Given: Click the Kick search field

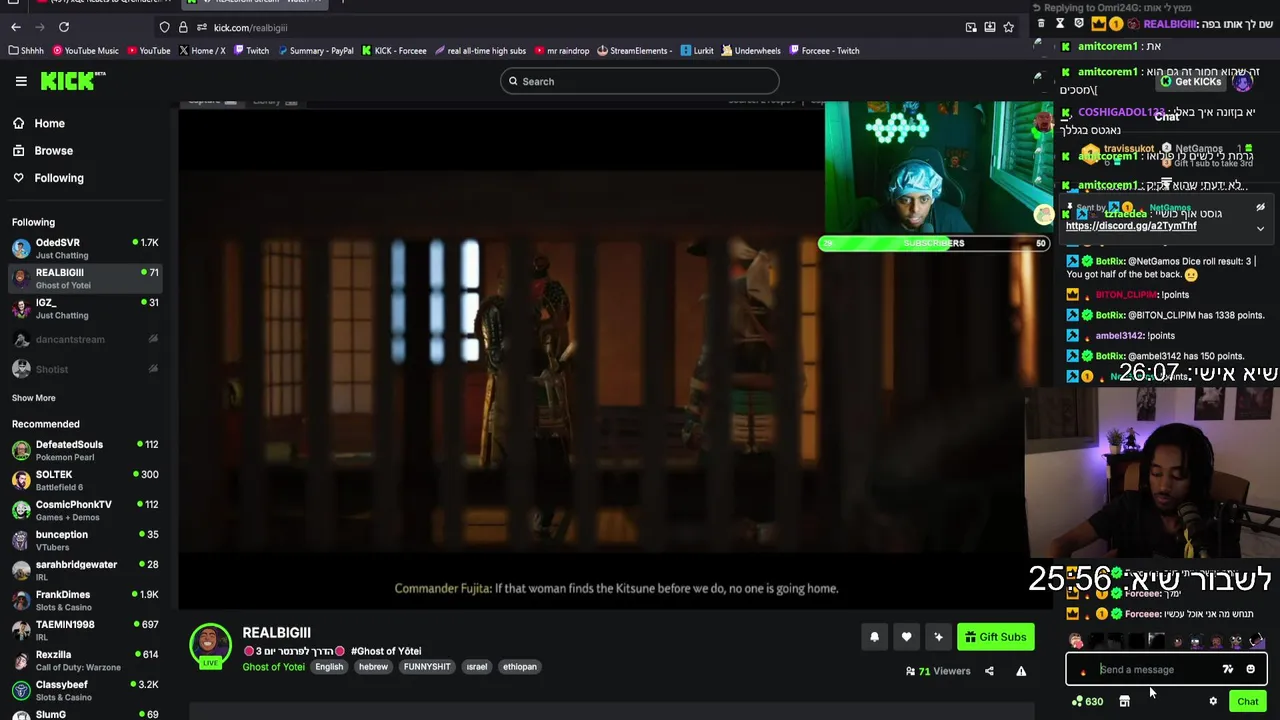Looking at the screenshot, I should click(x=640, y=81).
